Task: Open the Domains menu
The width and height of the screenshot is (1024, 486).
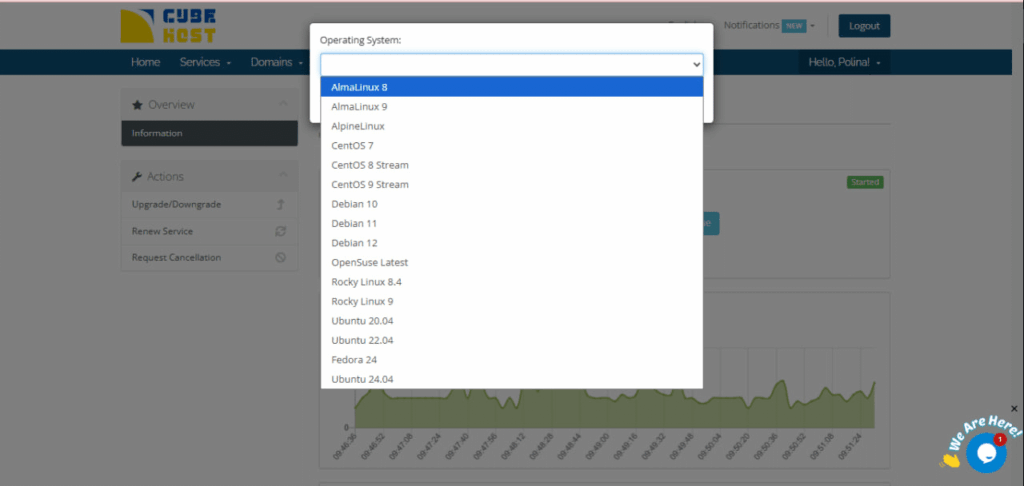Action: pos(276,62)
